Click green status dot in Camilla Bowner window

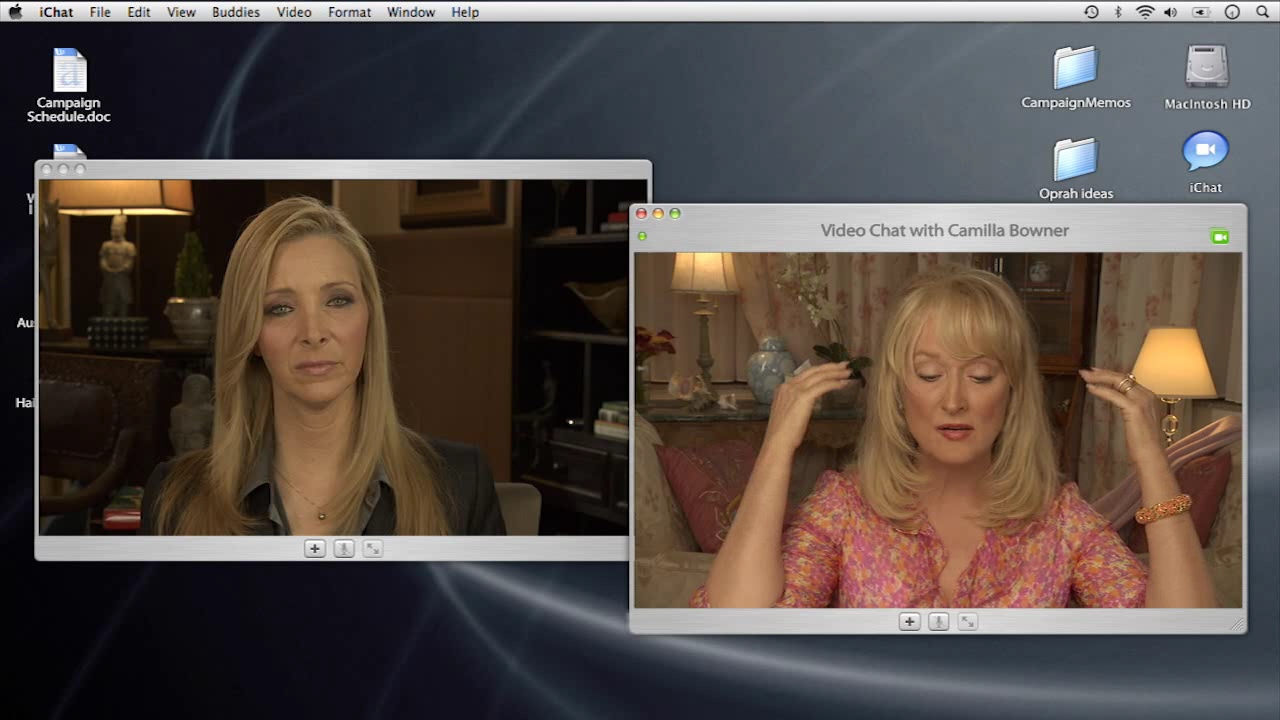(x=642, y=236)
